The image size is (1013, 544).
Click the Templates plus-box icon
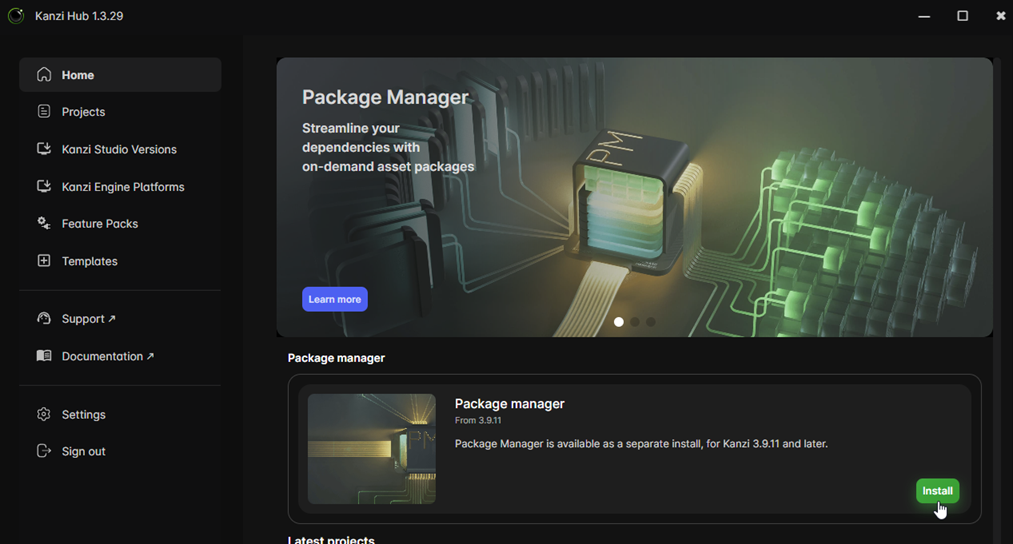[x=44, y=260]
